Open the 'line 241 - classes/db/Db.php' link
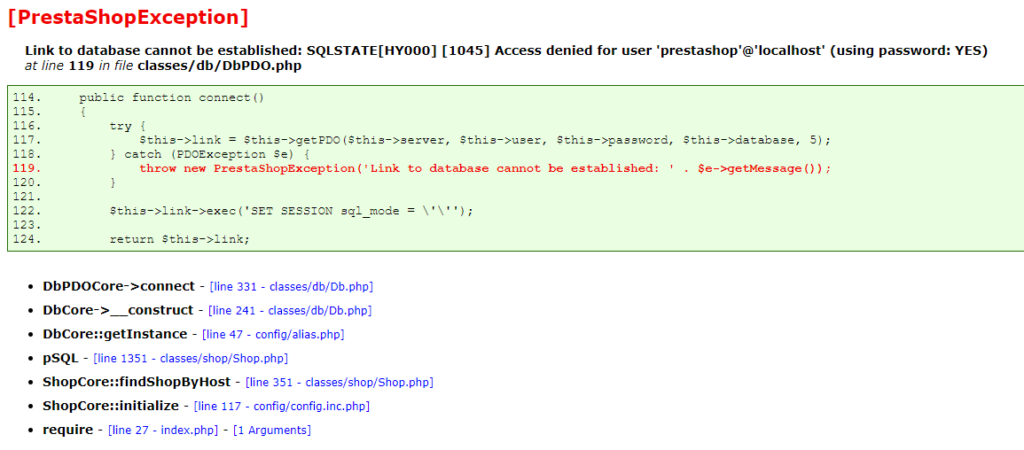This screenshot has height=450, width=1024. coord(290,311)
